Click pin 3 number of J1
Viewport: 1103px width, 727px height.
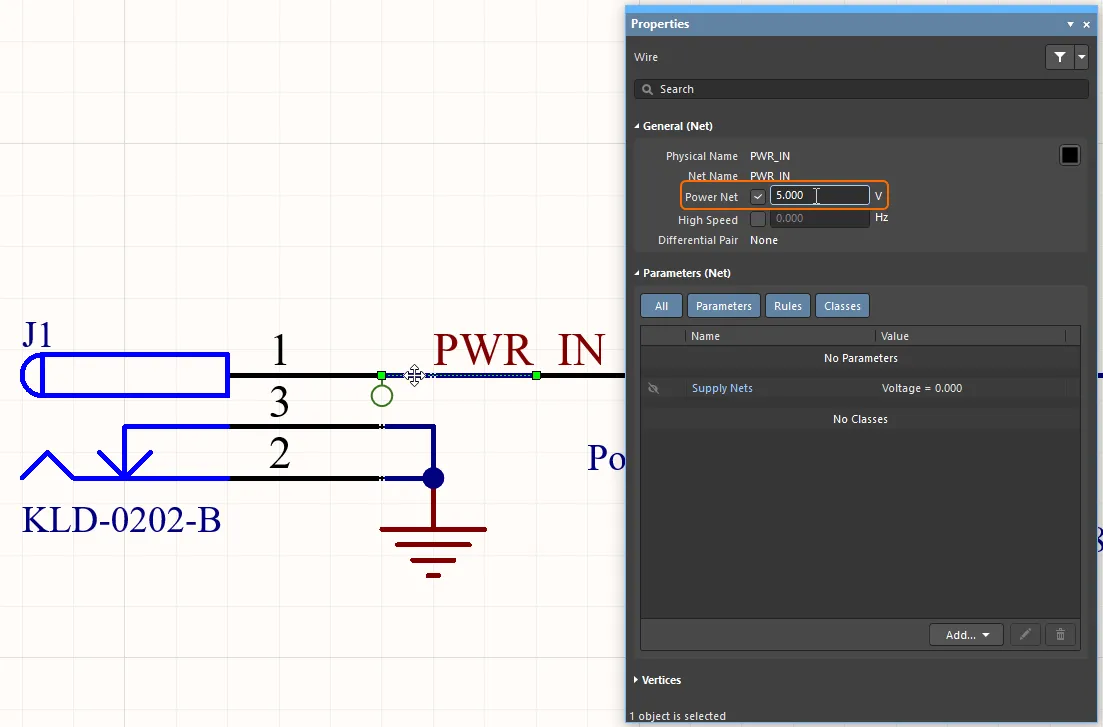279,402
